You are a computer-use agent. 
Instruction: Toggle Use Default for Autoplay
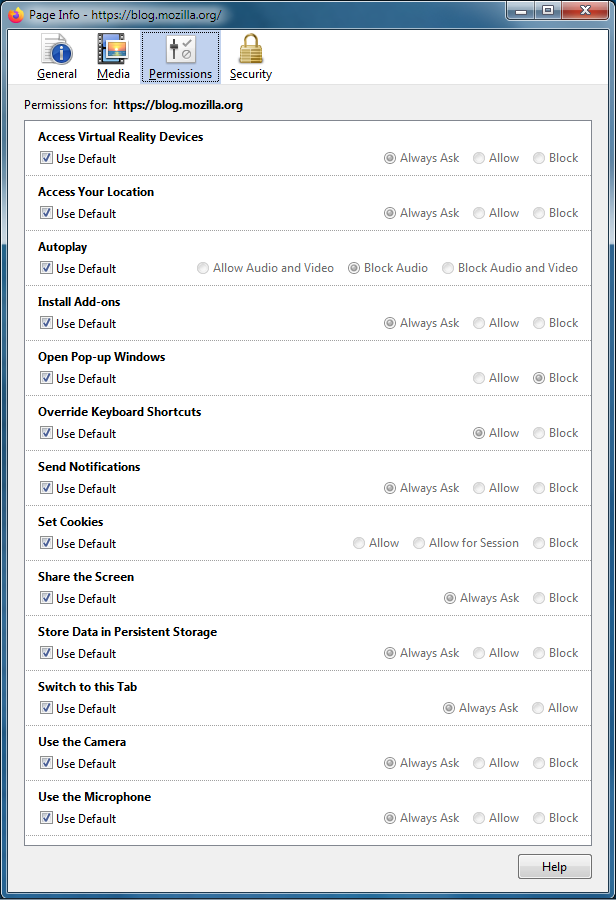point(46,268)
